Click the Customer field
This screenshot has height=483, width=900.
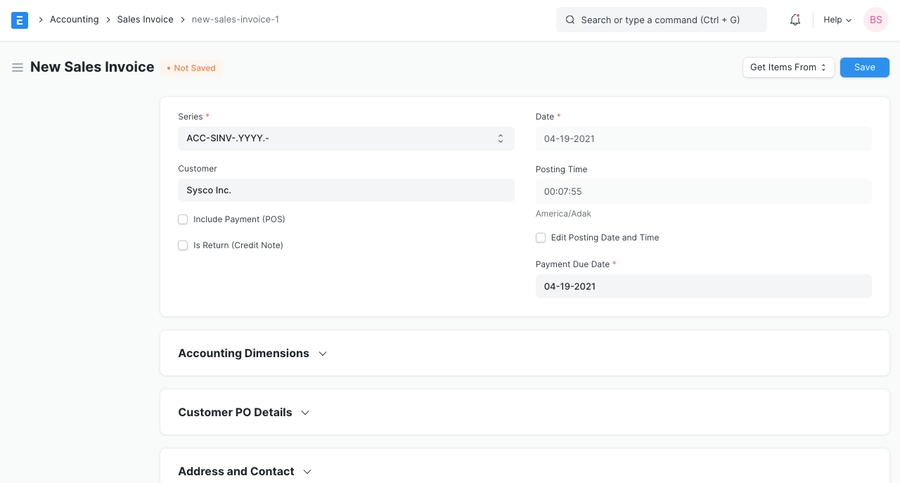[x=345, y=190]
